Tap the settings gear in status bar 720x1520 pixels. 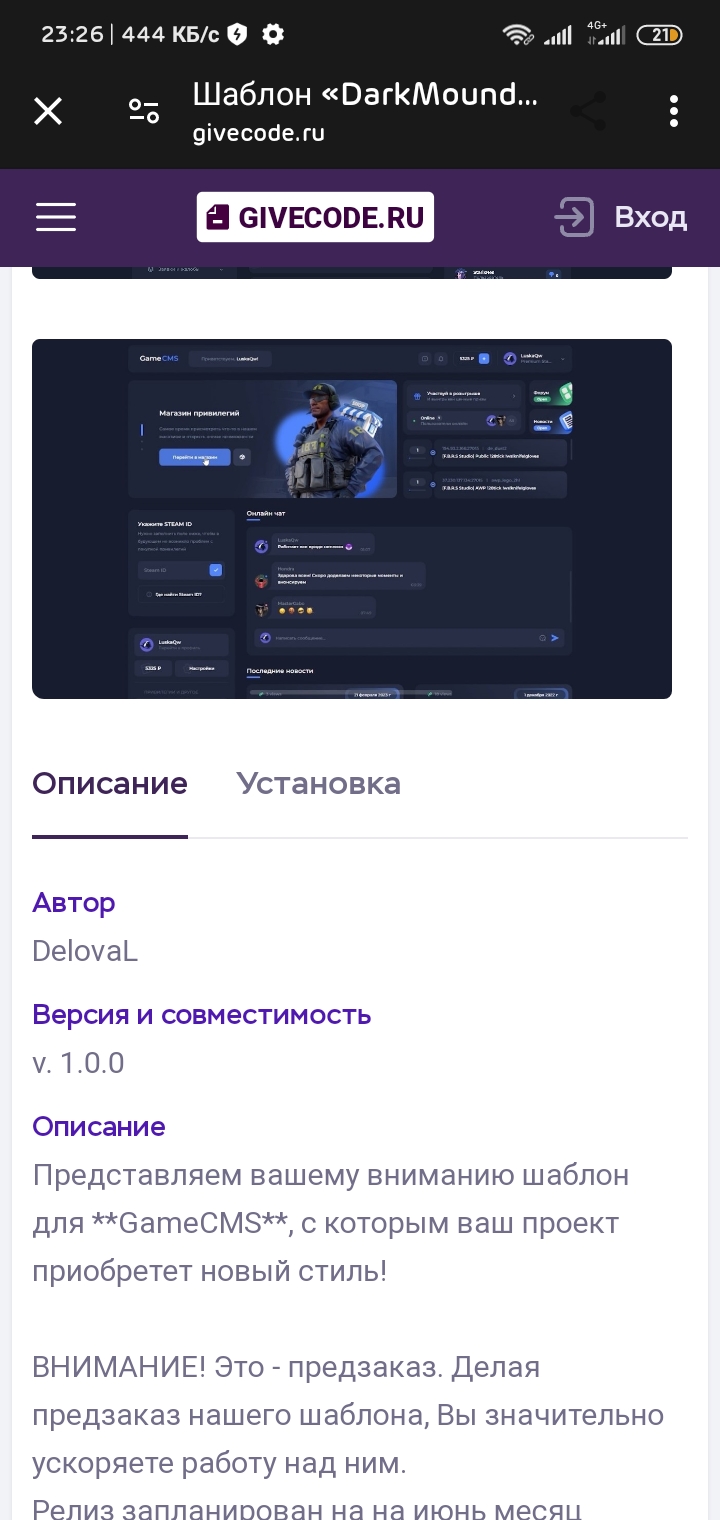pos(272,34)
